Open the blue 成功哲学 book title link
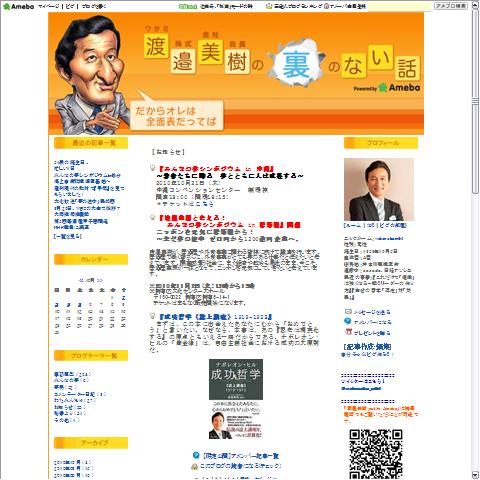The image size is (480, 480). click(x=215, y=317)
